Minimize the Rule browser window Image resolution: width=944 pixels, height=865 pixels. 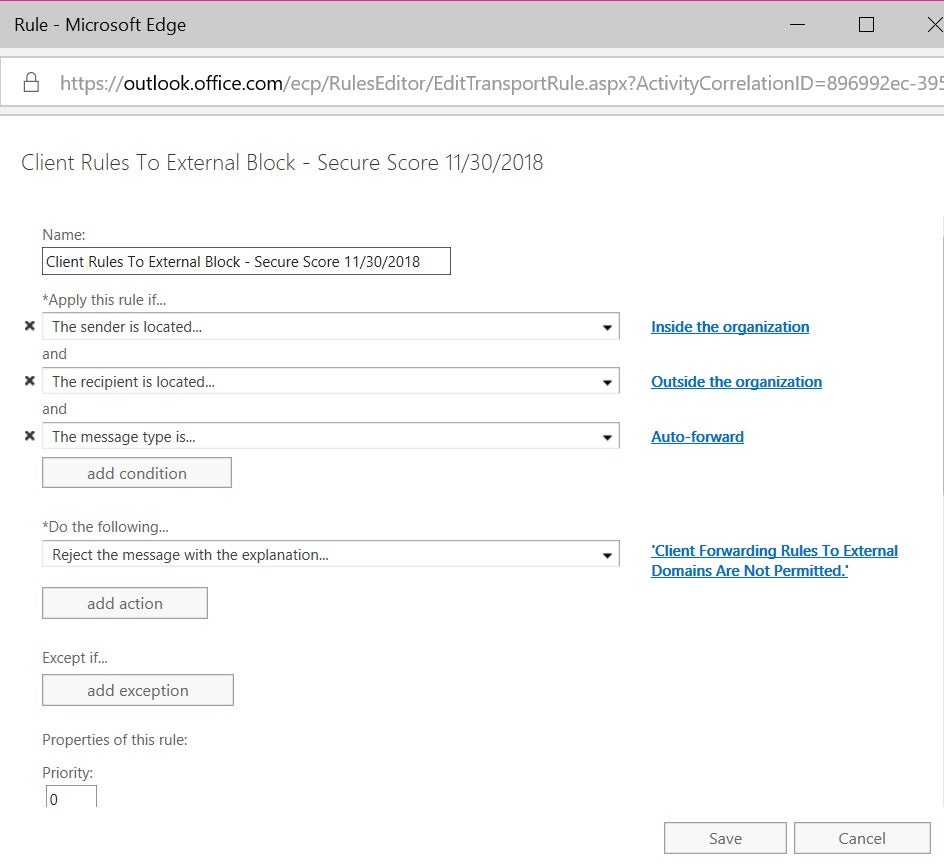797,25
